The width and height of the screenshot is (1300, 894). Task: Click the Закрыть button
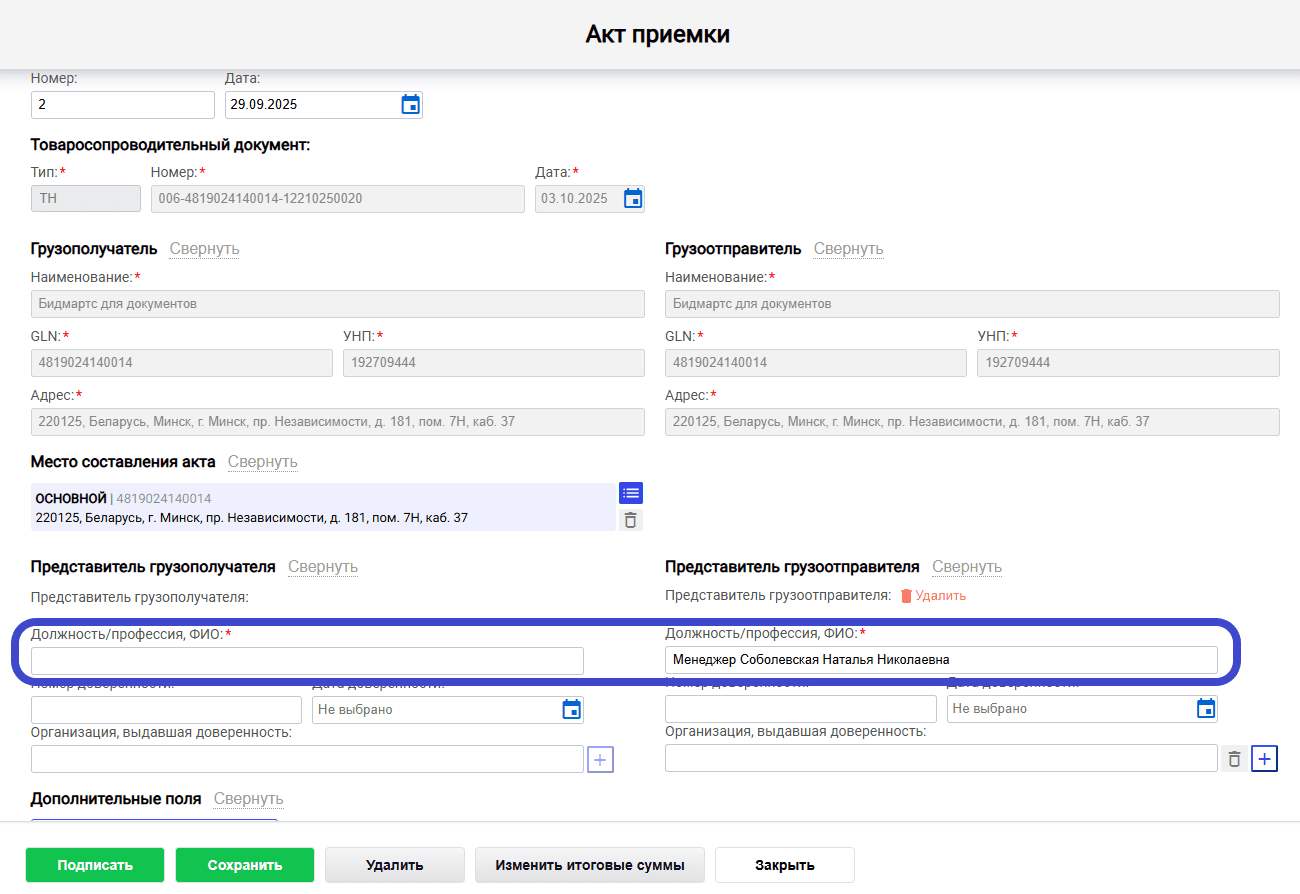coord(784,864)
